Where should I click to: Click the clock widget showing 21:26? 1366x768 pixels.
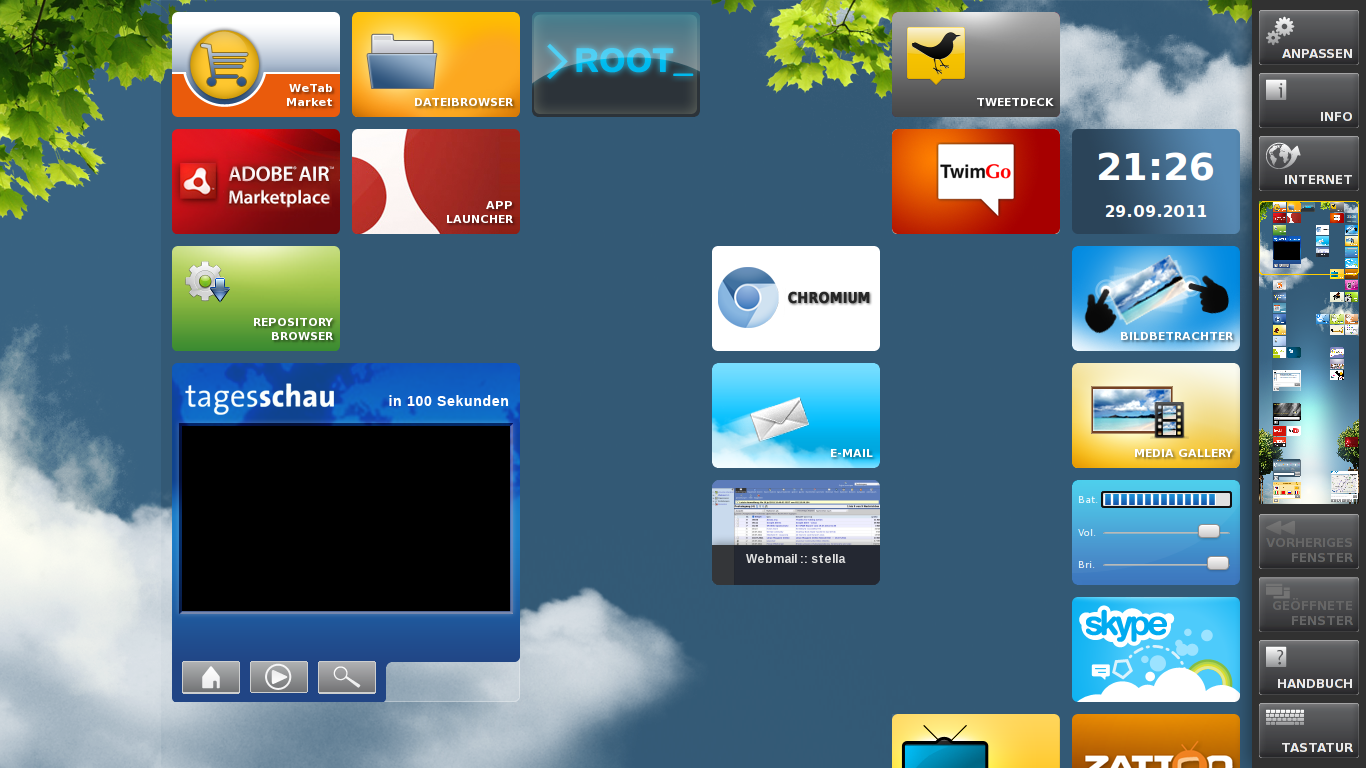(x=1156, y=182)
